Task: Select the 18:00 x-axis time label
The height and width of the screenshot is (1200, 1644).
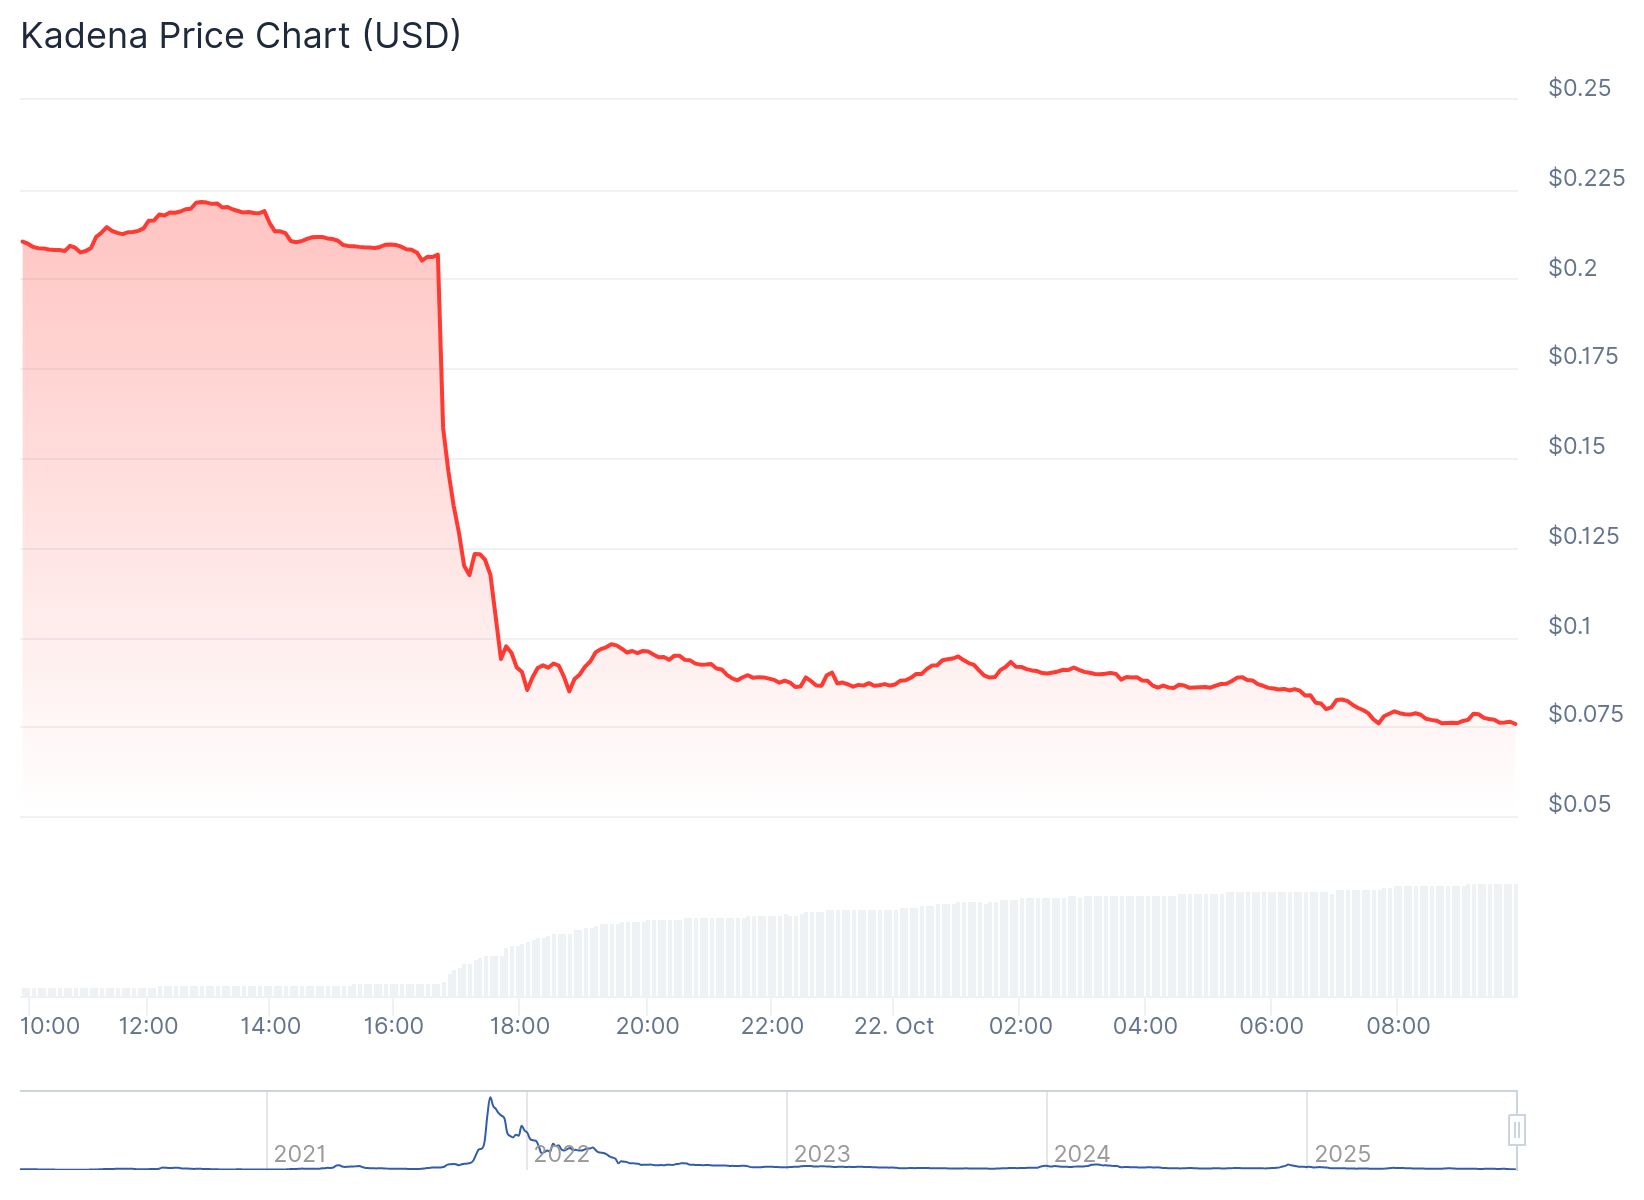Action: coord(519,1026)
